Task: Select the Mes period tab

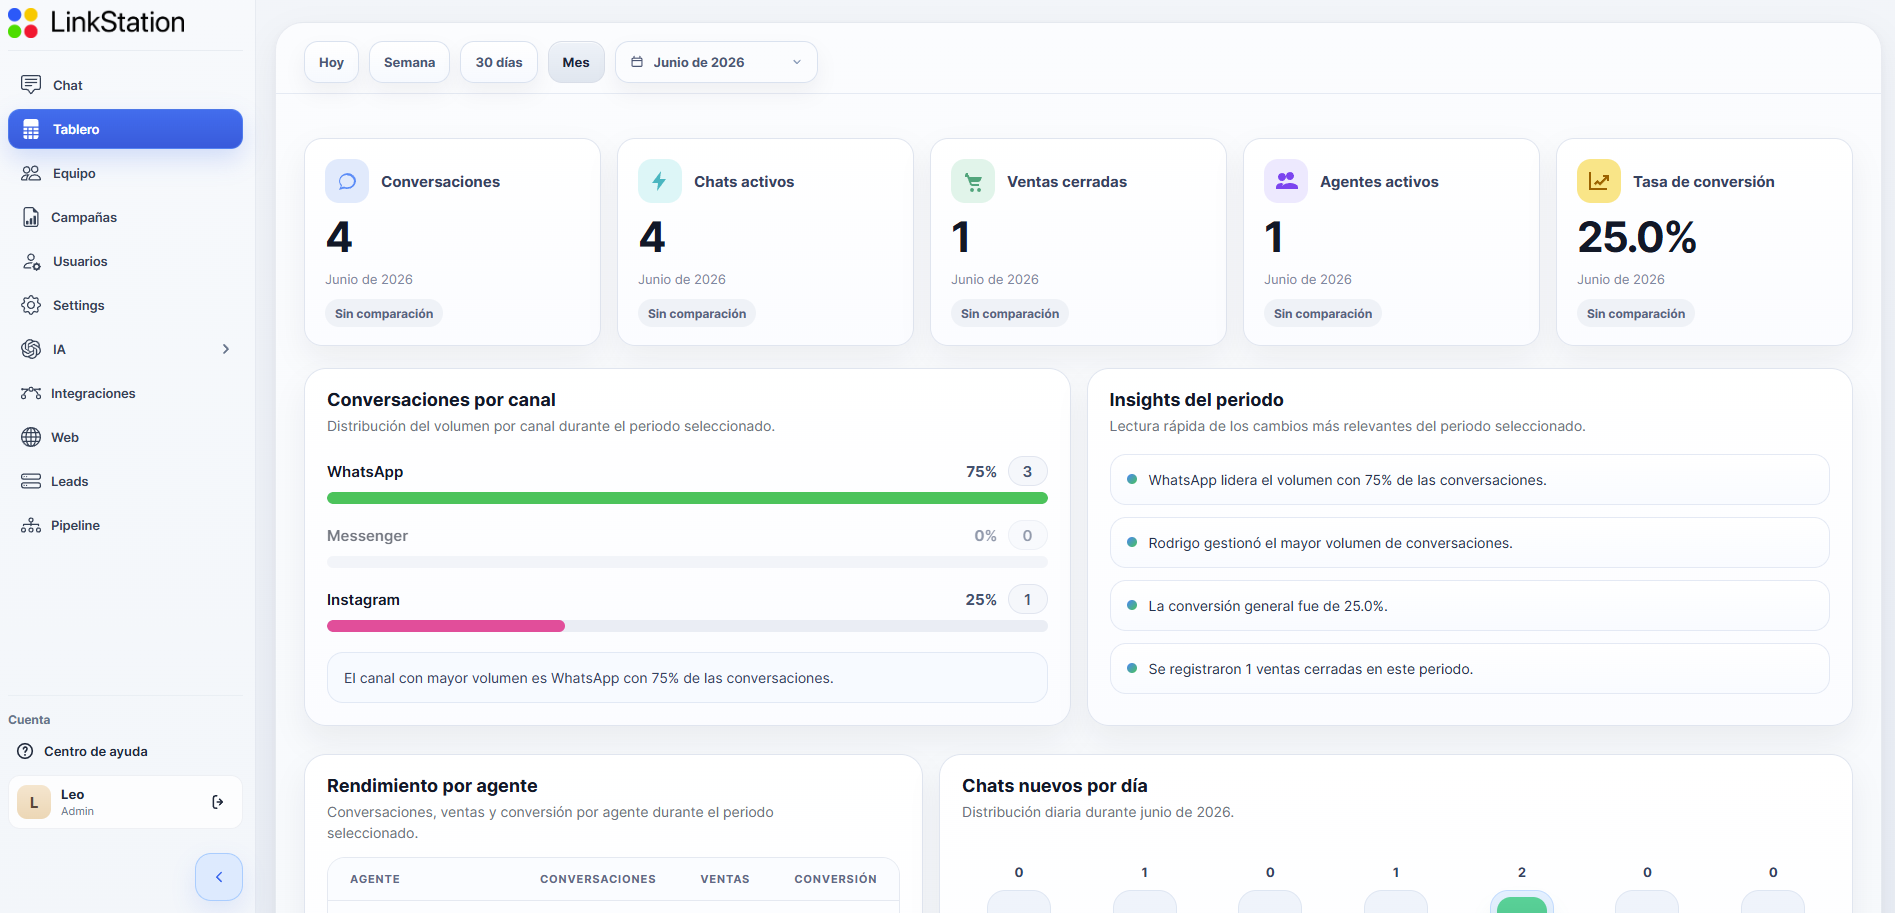Action: (x=576, y=62)
